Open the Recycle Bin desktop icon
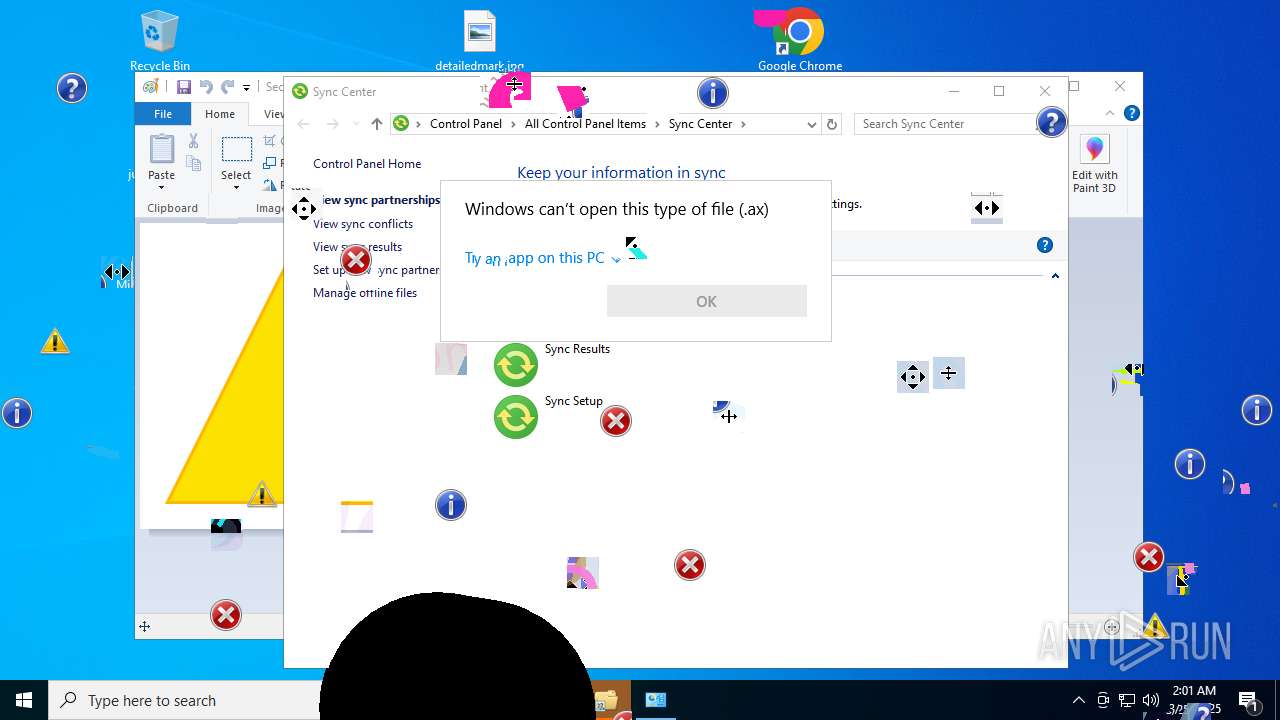1280x720 pixels. (159, 40)
